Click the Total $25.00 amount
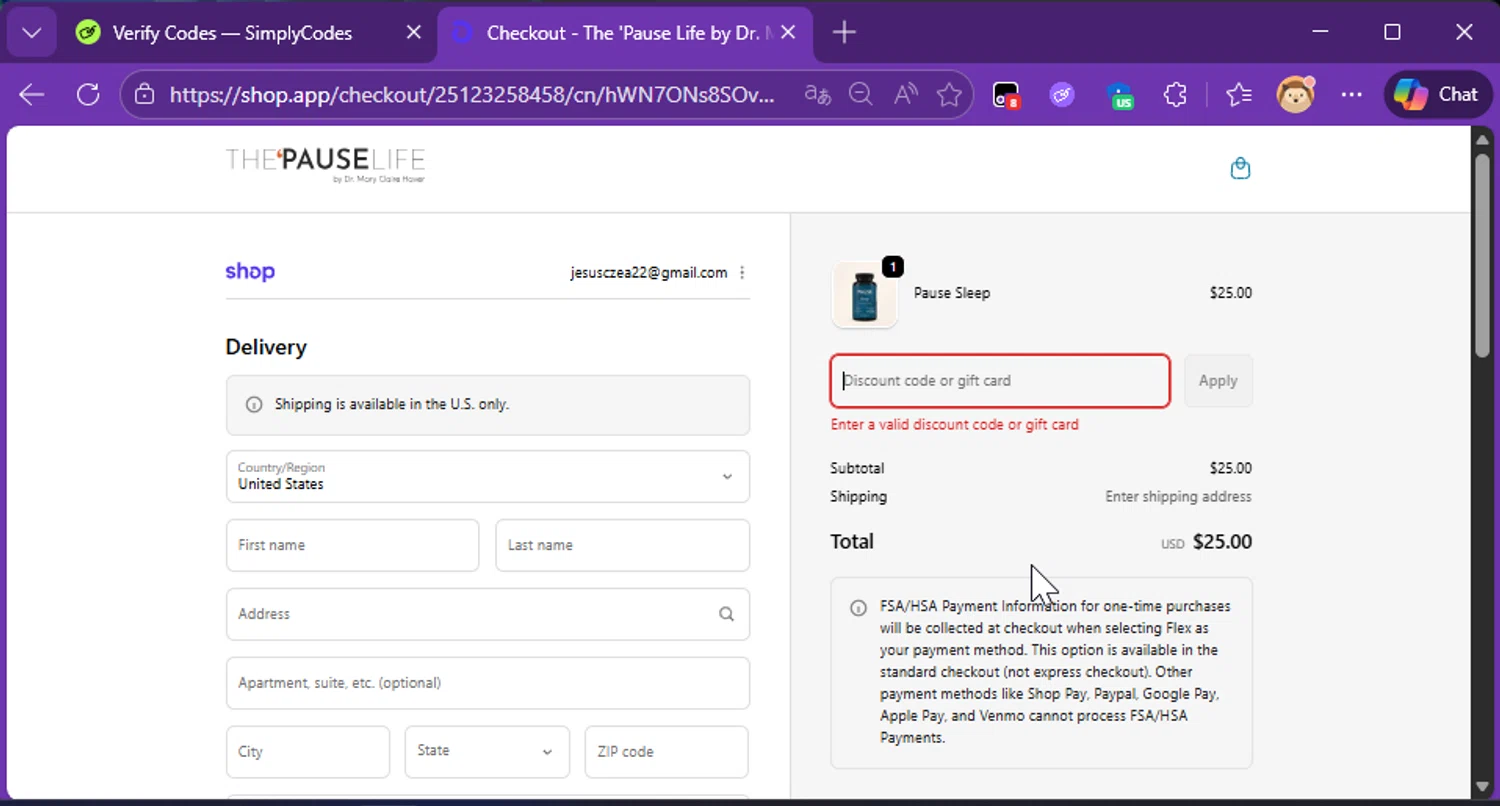 point(1222,542)
